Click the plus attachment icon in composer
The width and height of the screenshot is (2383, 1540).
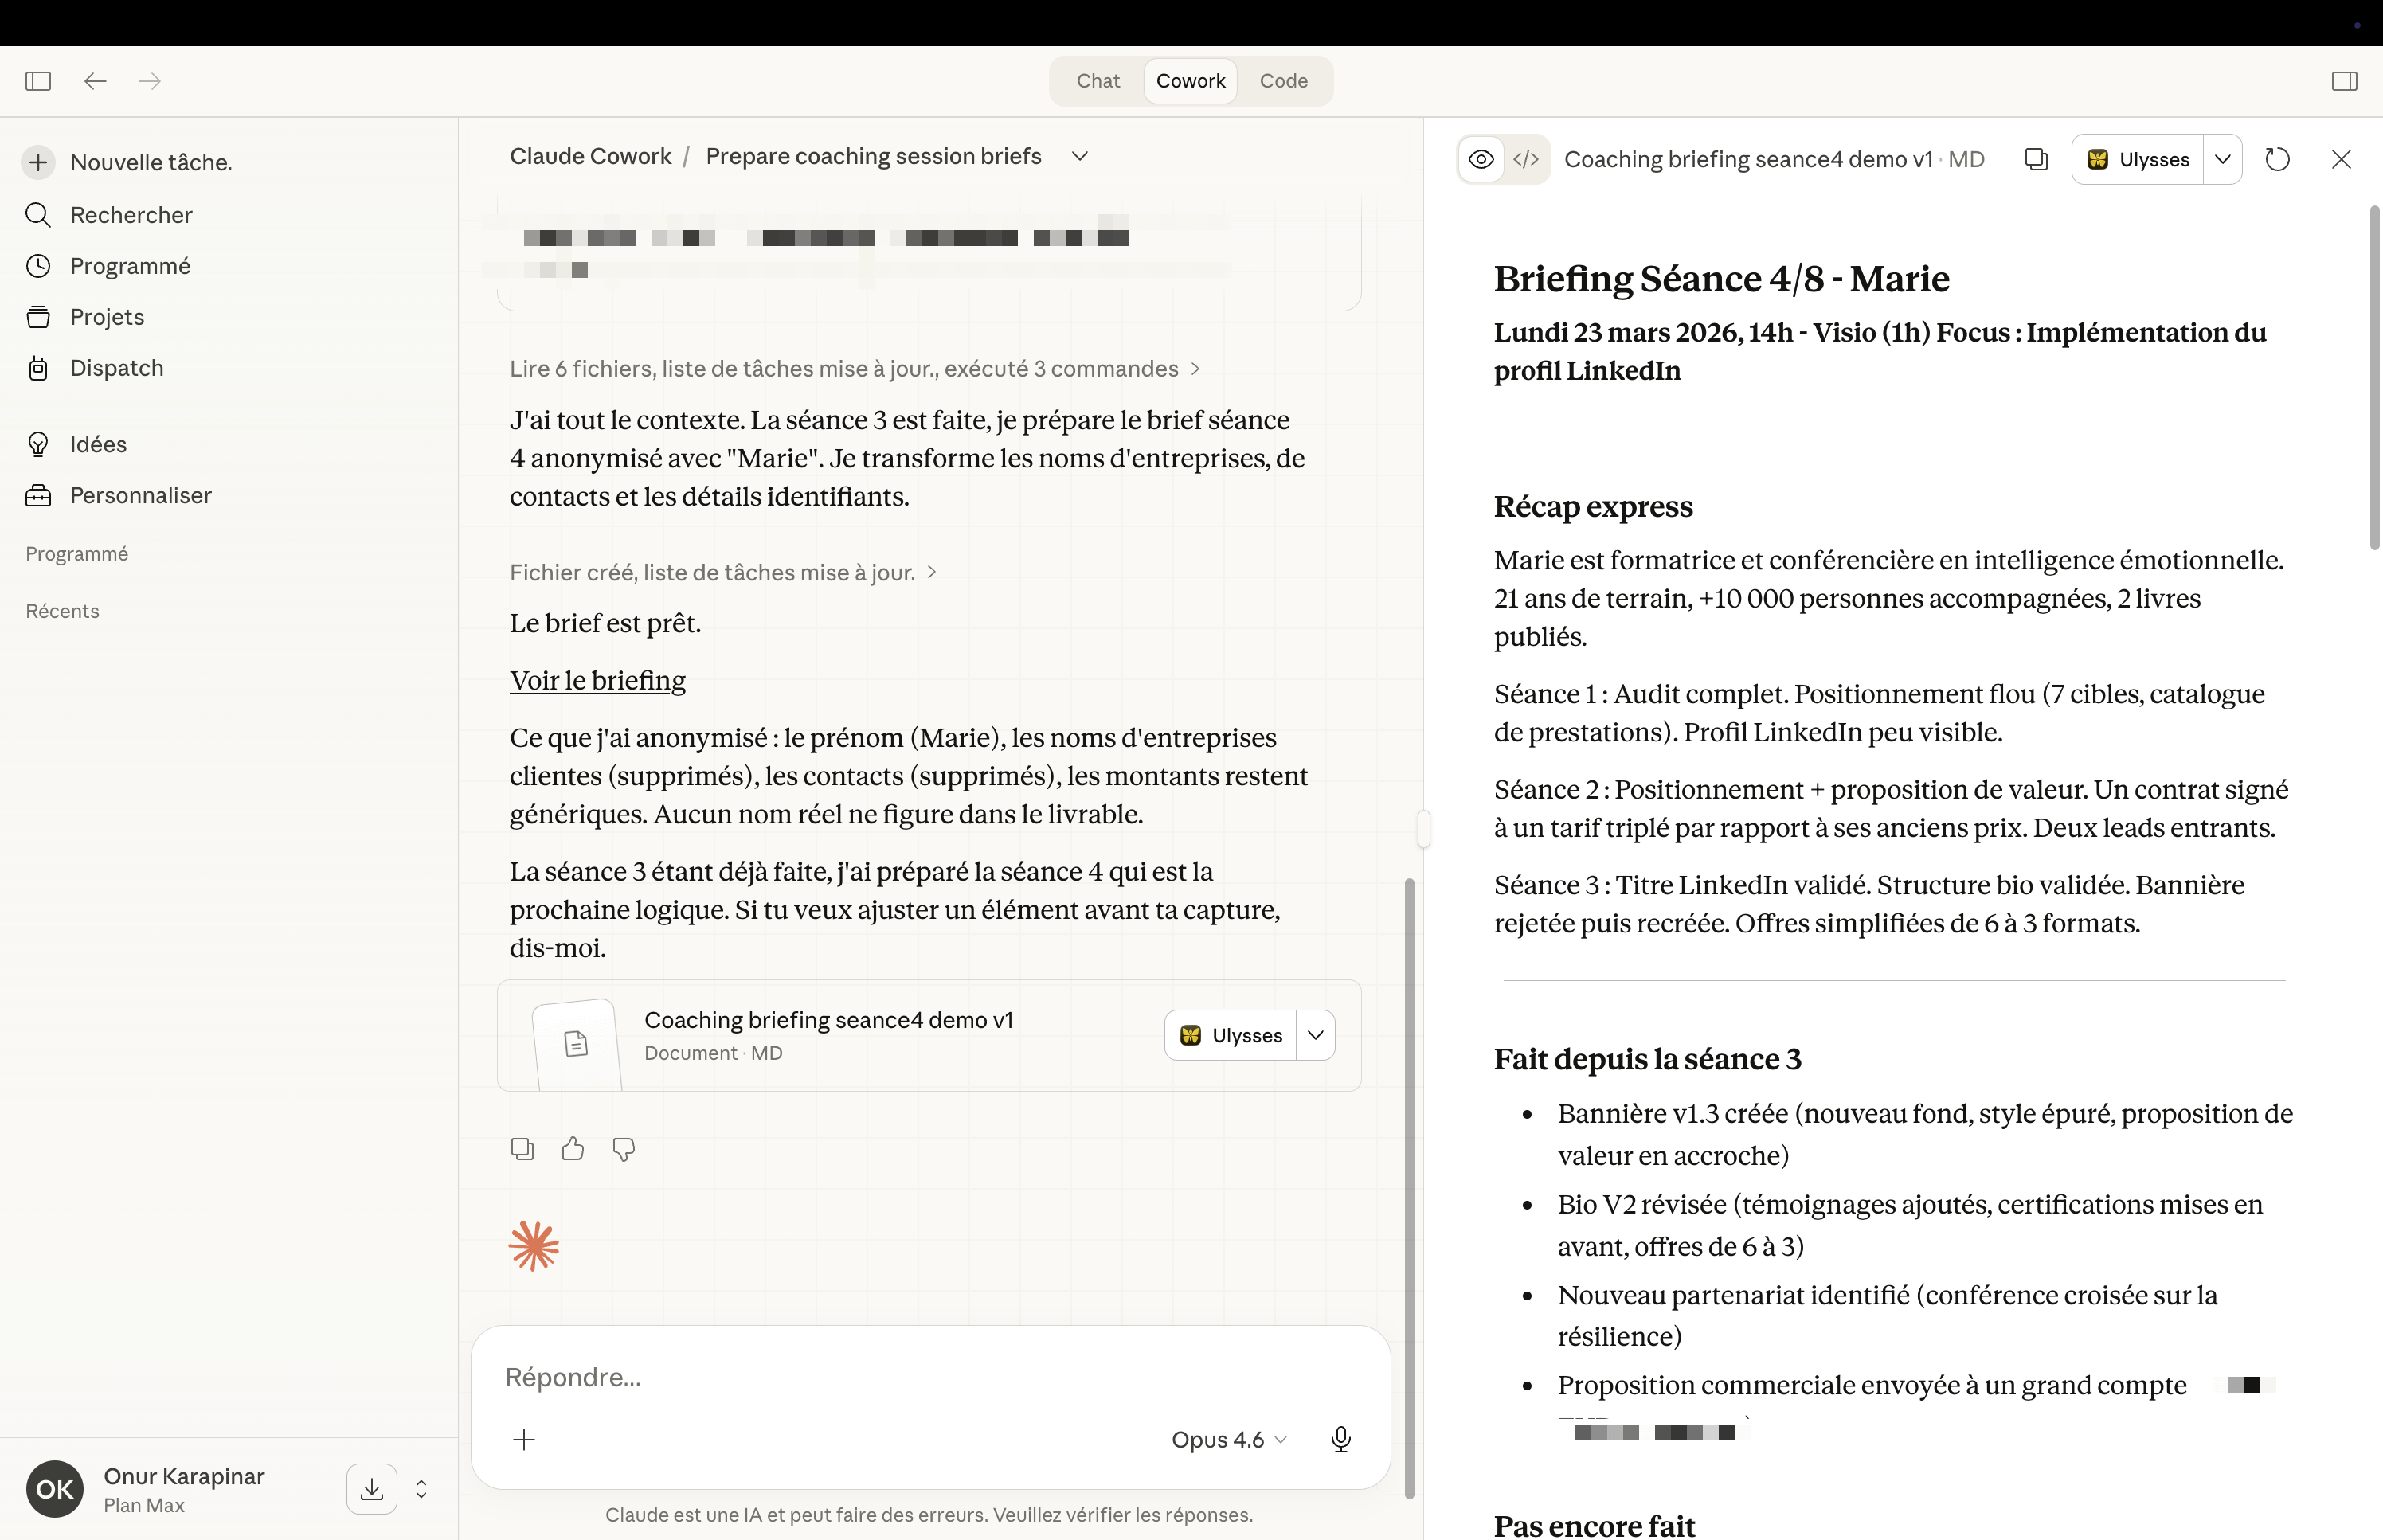click(524, 1440)
